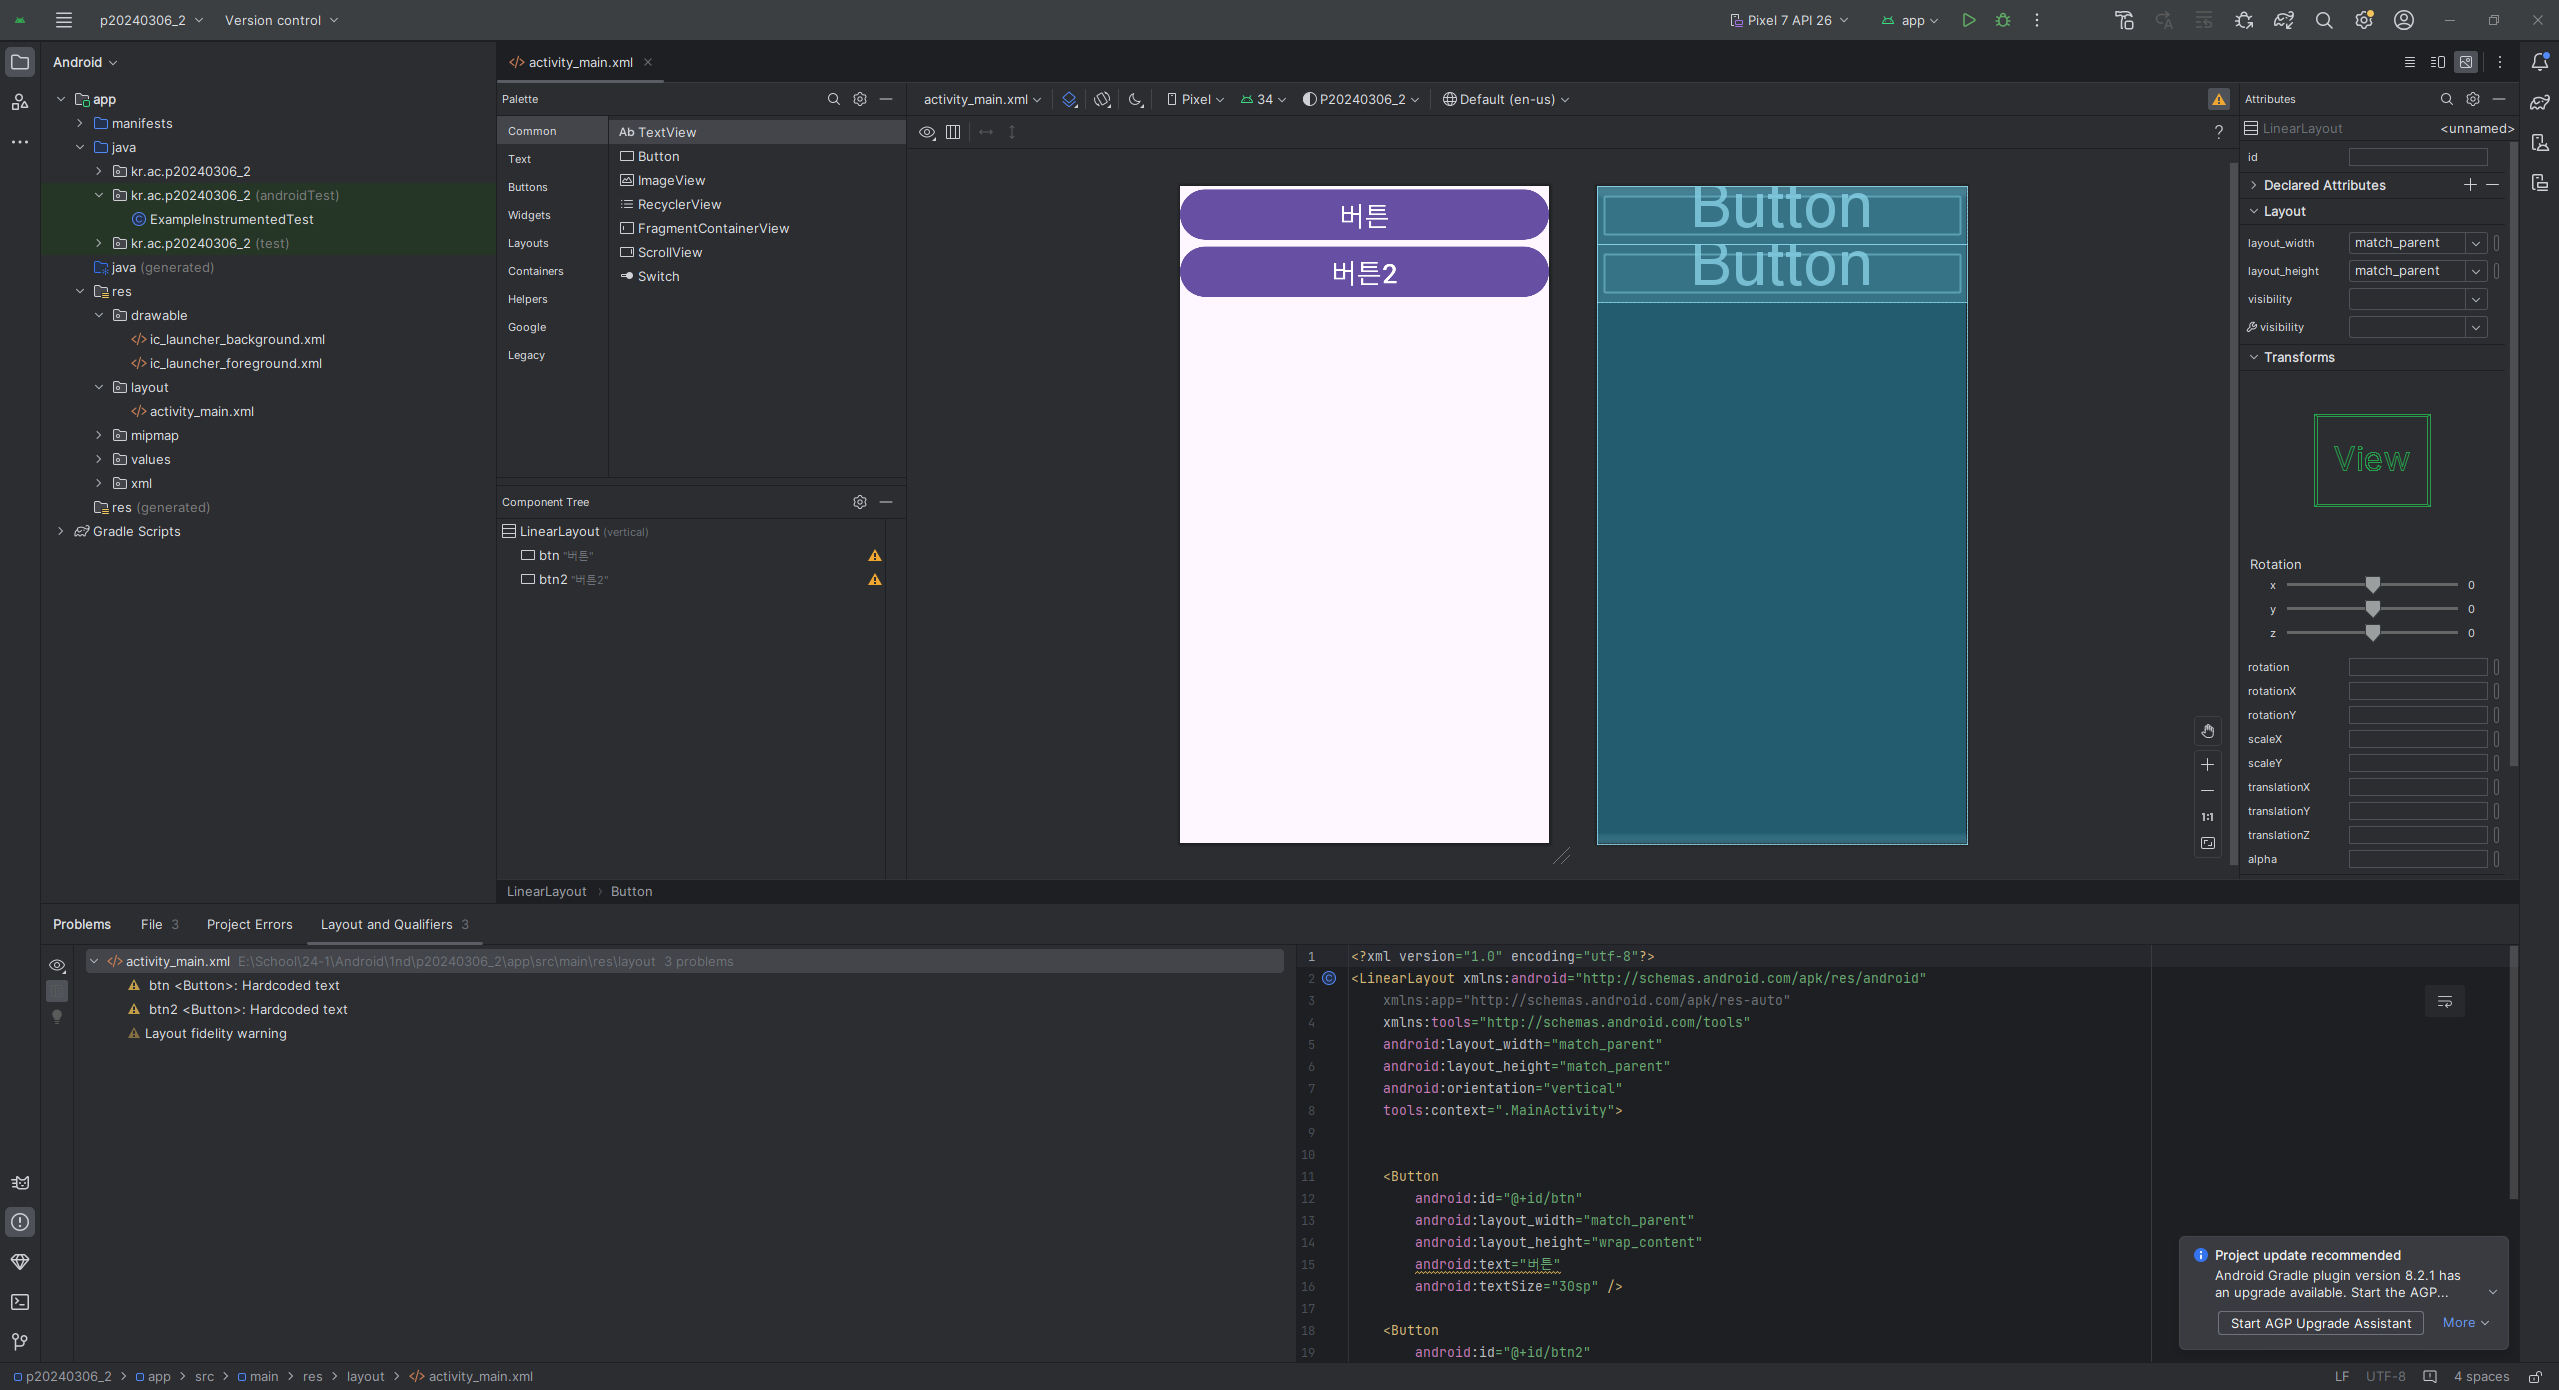The width and height of the screenshot is (2559, 1390).
Task: Switch to Project Errors tab
Action: click(x=249, y=924)
